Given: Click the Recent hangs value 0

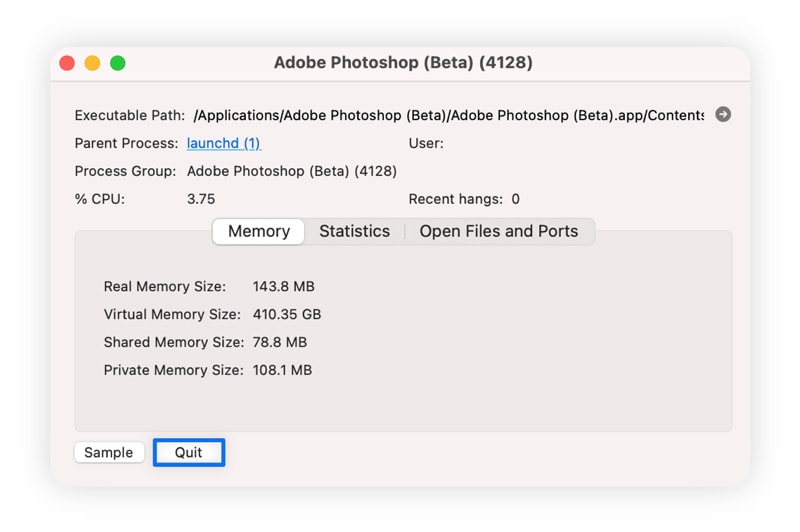Looking at the screenshot, I should [x=515, y=199].
